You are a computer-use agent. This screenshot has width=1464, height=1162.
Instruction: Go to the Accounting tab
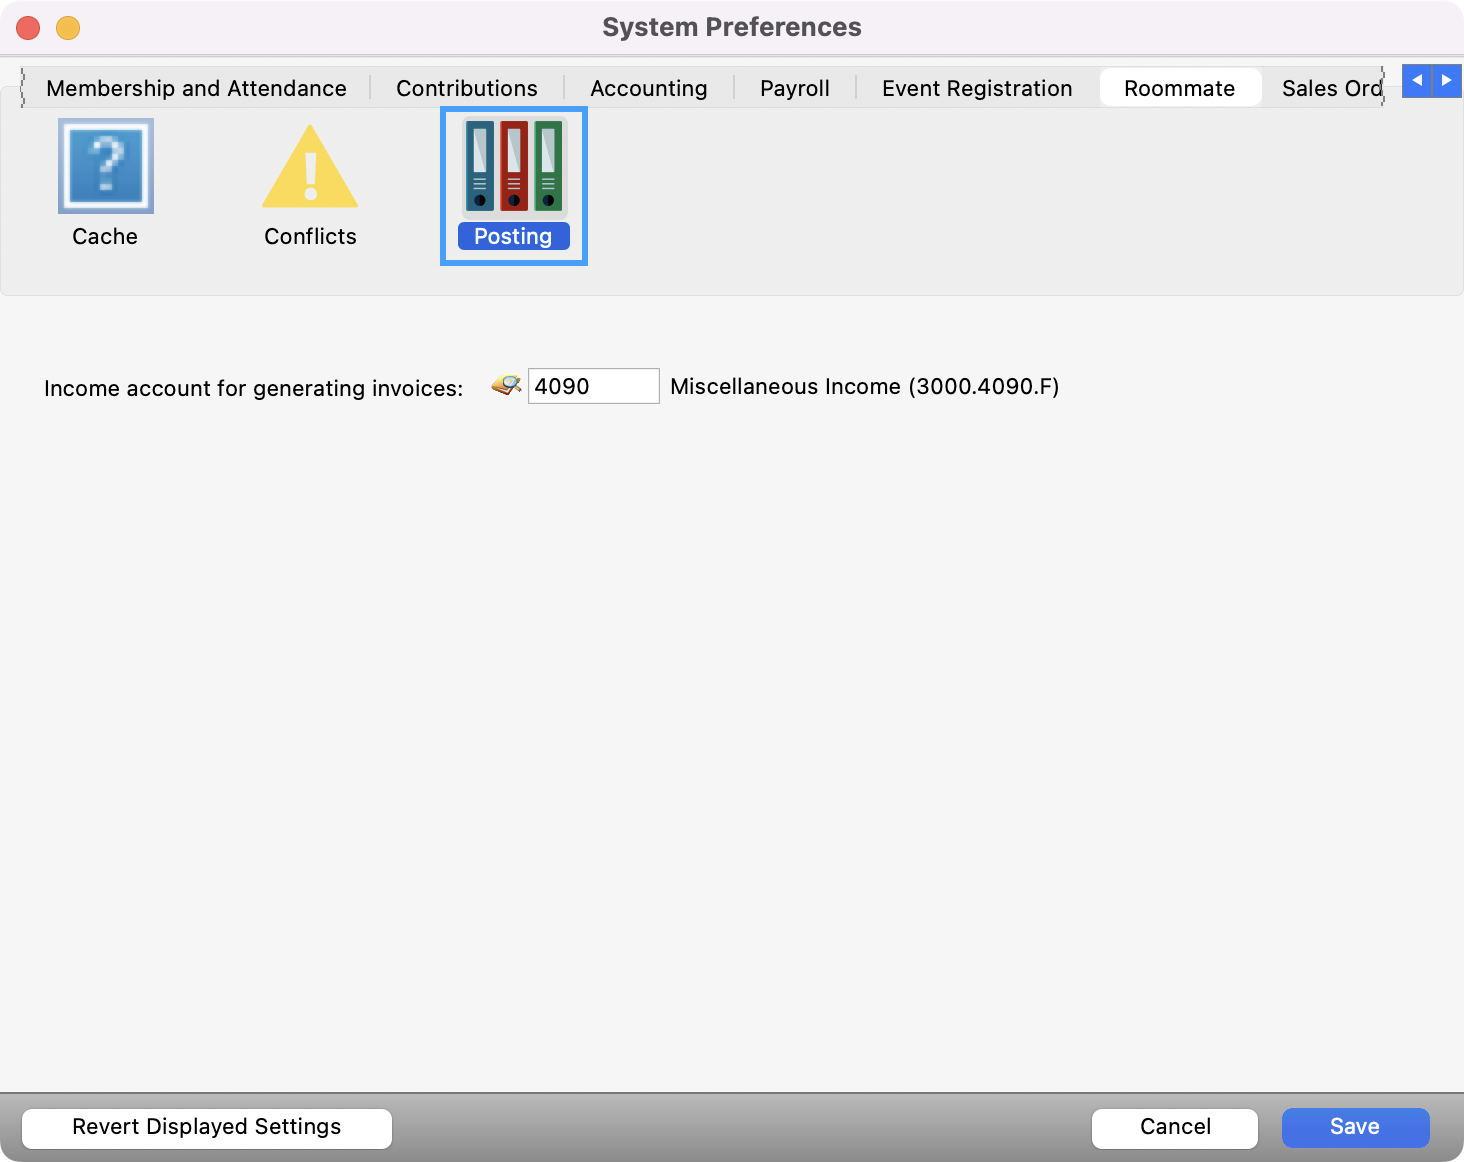[648, 88]
